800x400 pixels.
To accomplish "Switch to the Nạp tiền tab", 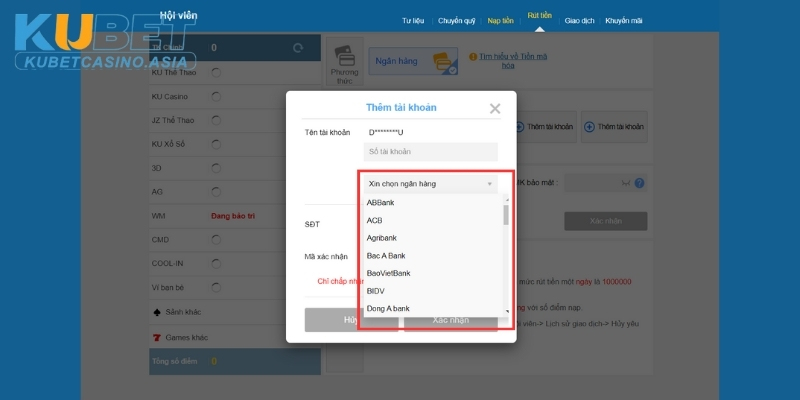I will pos(501,21).
